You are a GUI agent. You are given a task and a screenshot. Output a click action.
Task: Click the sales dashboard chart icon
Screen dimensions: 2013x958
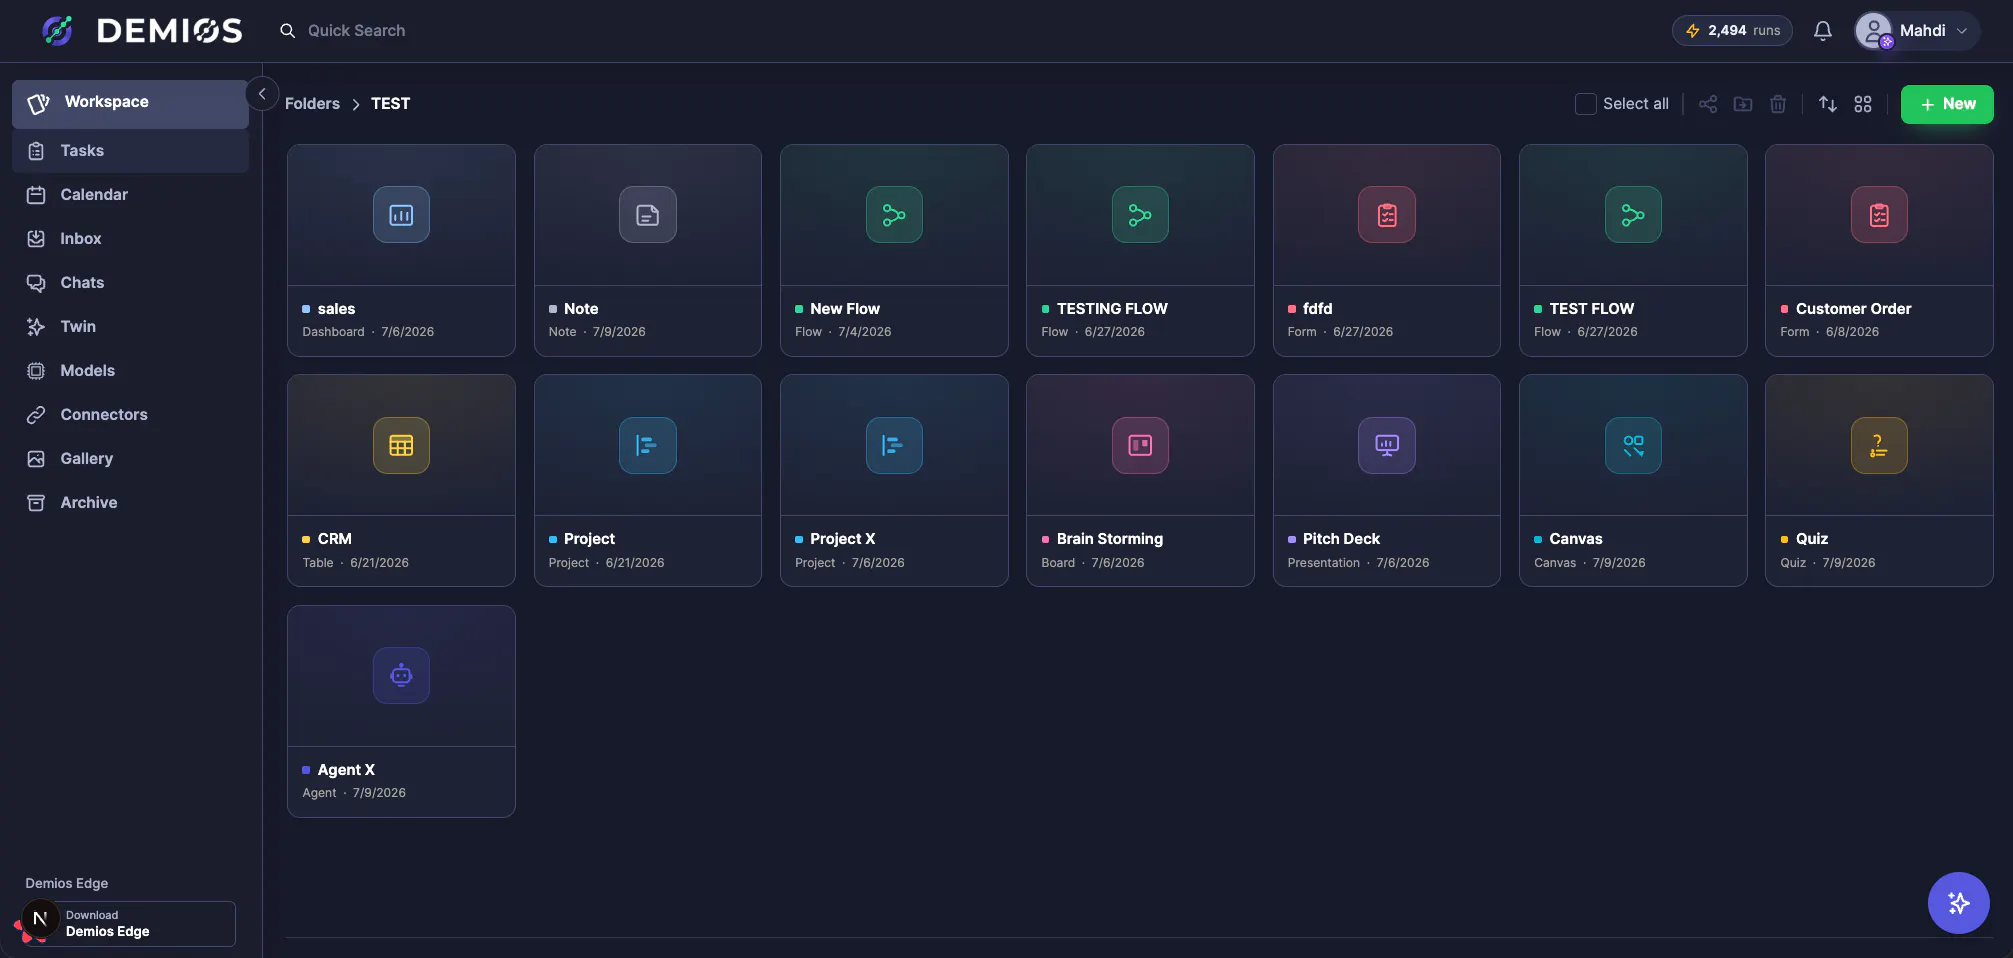[401, 215]
